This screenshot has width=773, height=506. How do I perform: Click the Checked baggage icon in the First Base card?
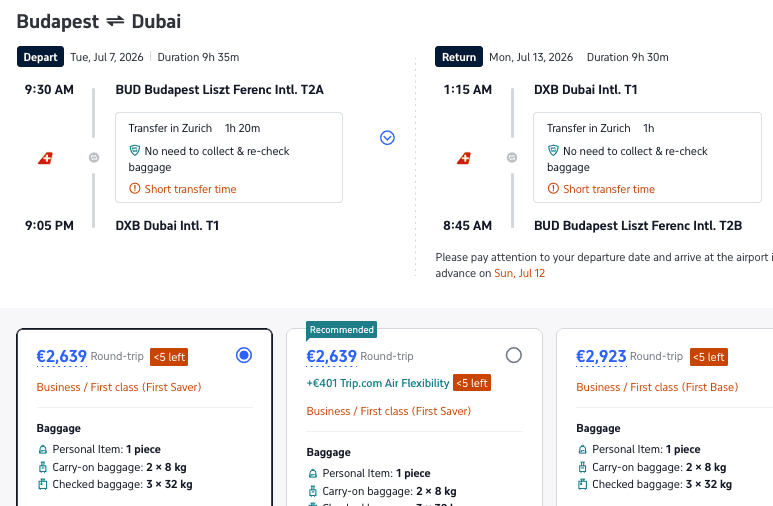coord(583,485)
